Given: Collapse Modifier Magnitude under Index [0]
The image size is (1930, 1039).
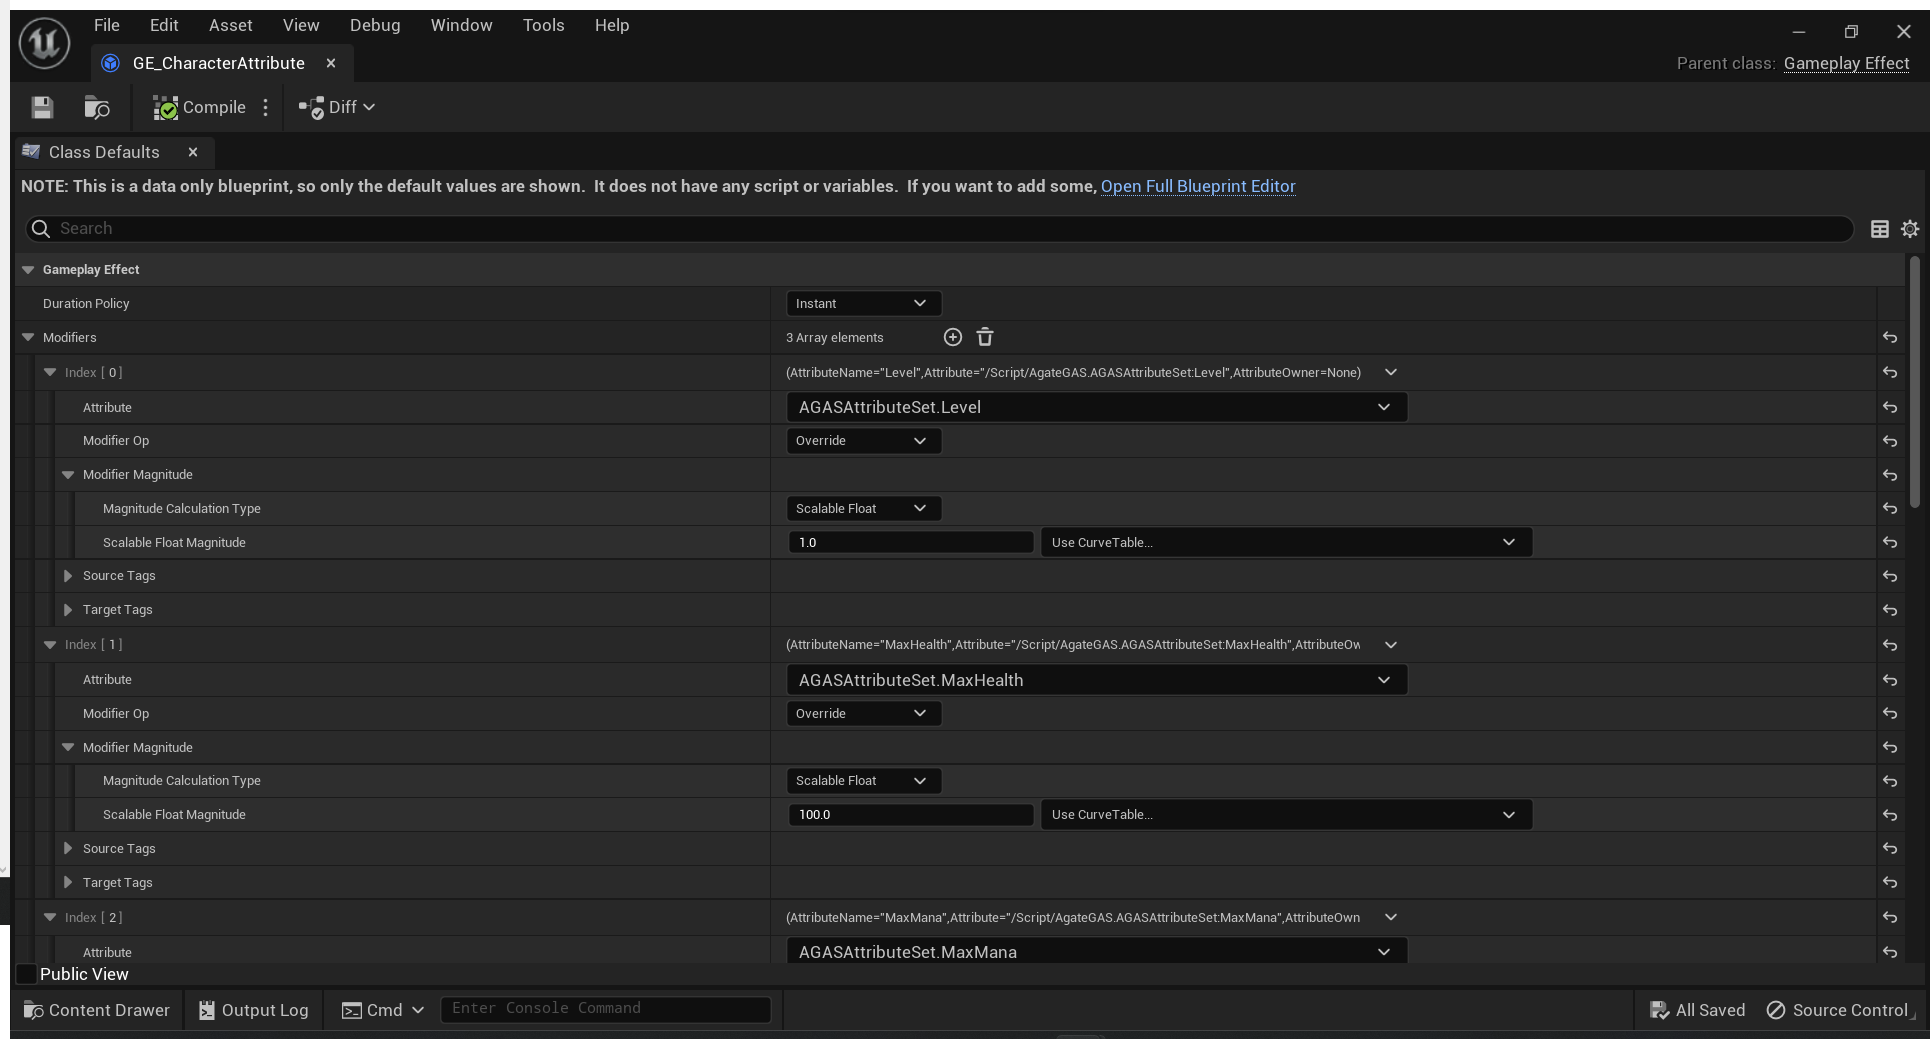Looking at the screenshot, I should click(x=68, y=475).
